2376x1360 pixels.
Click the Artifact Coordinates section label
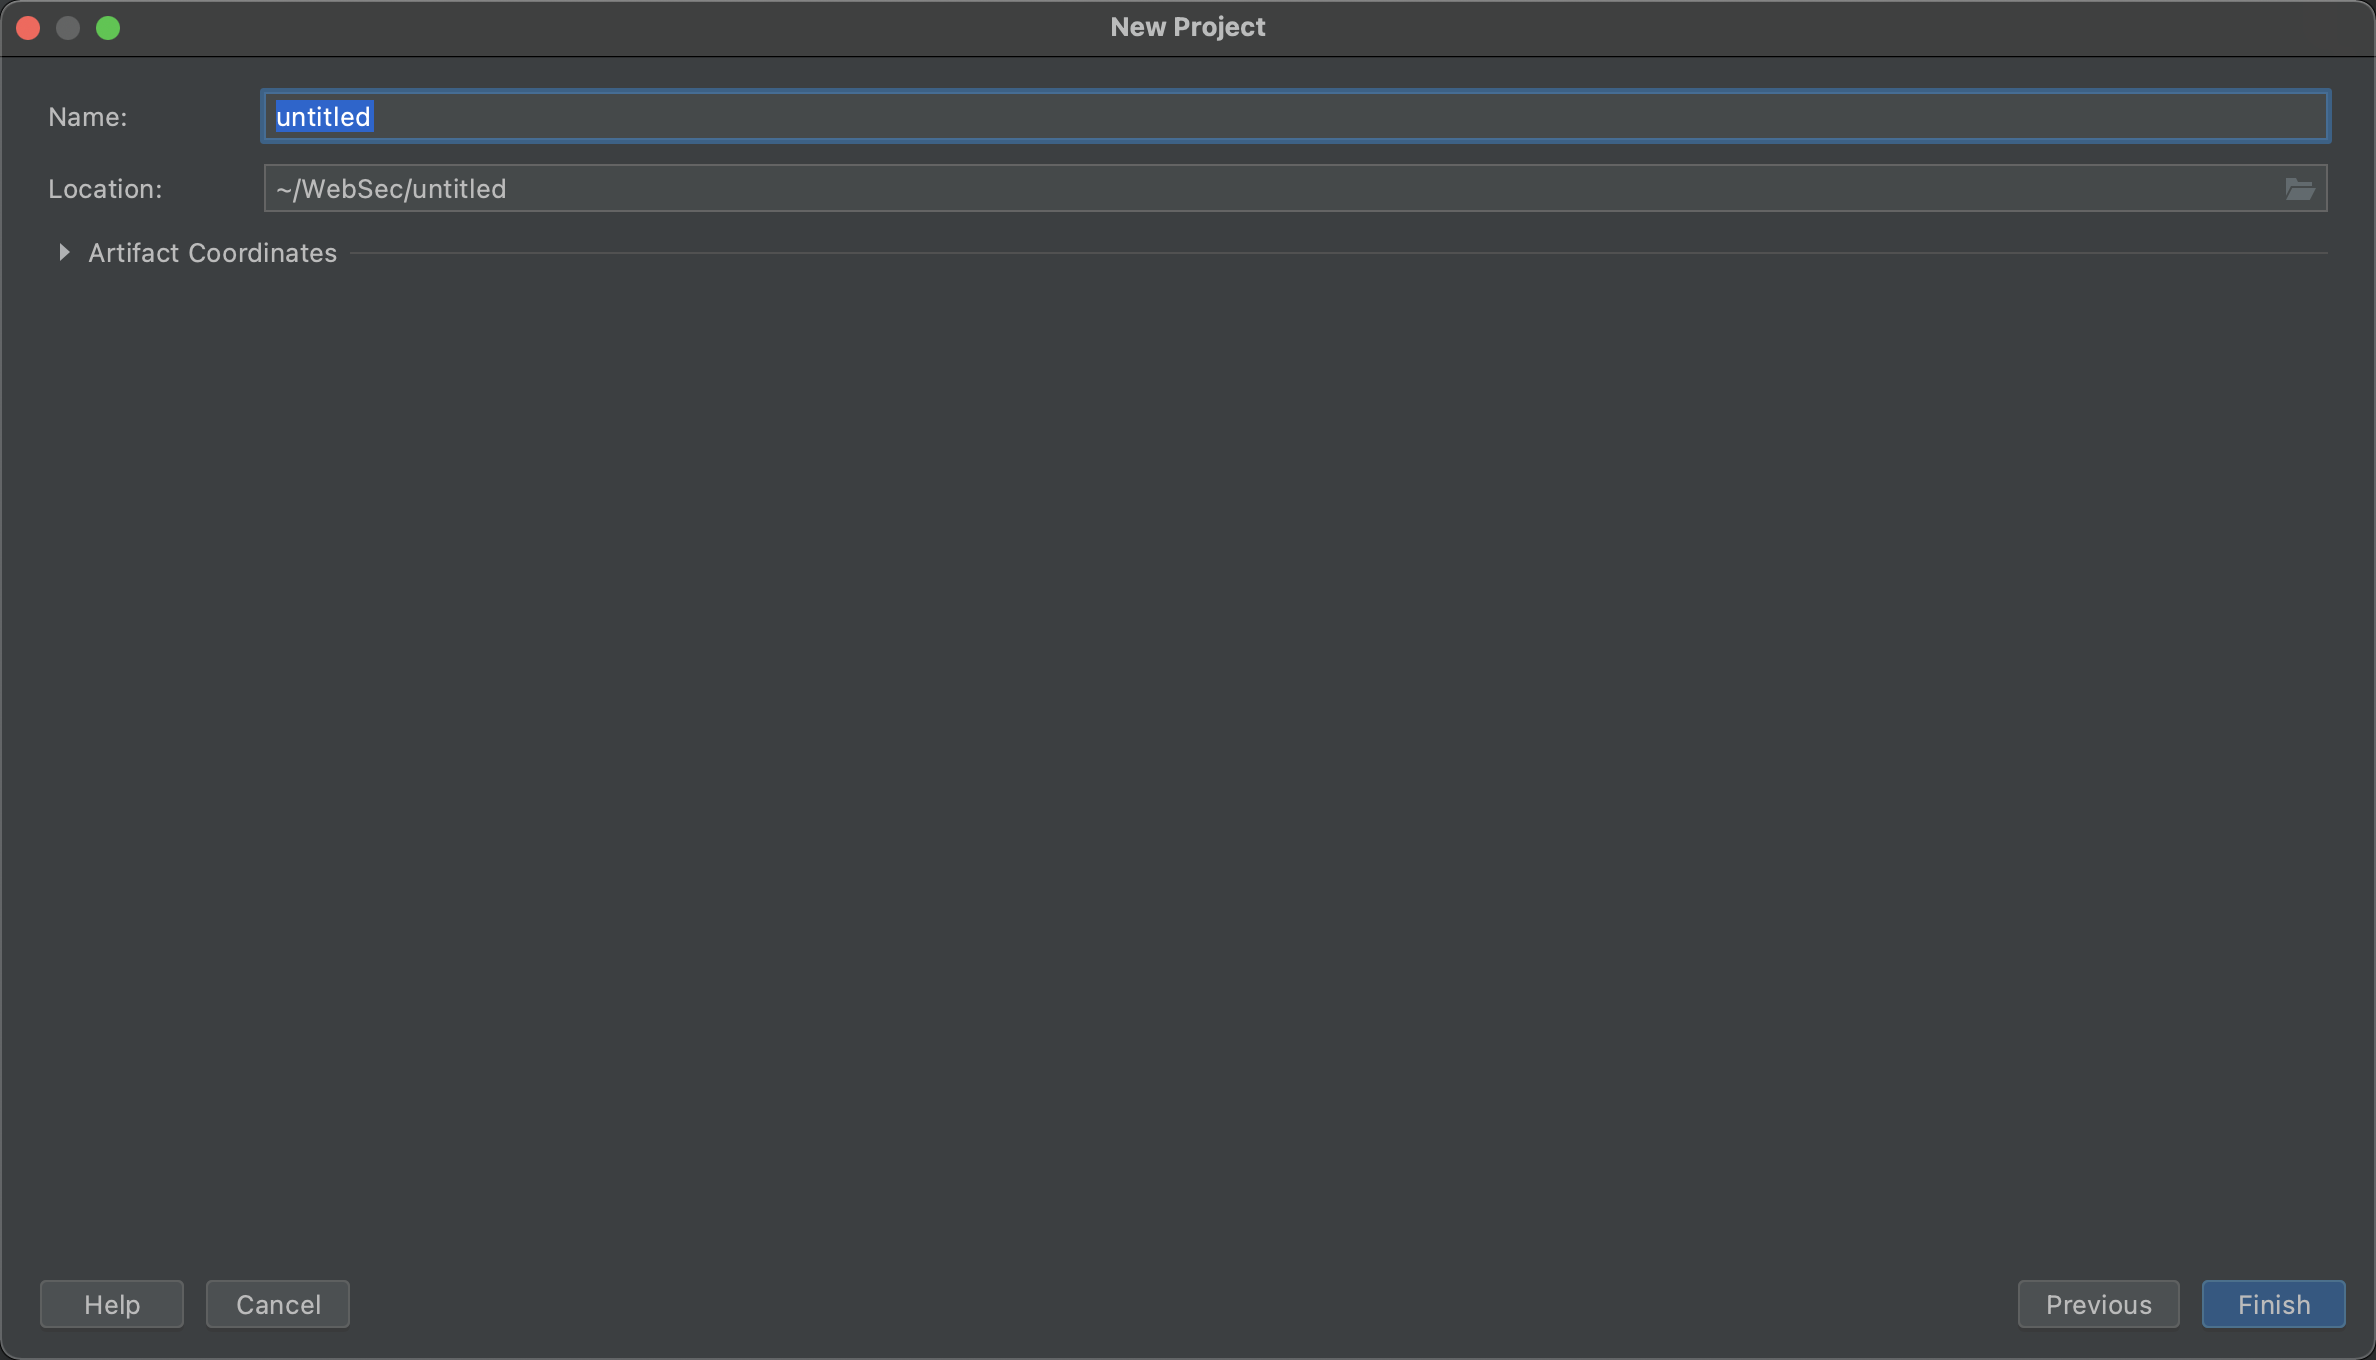[x=212, y=253]
